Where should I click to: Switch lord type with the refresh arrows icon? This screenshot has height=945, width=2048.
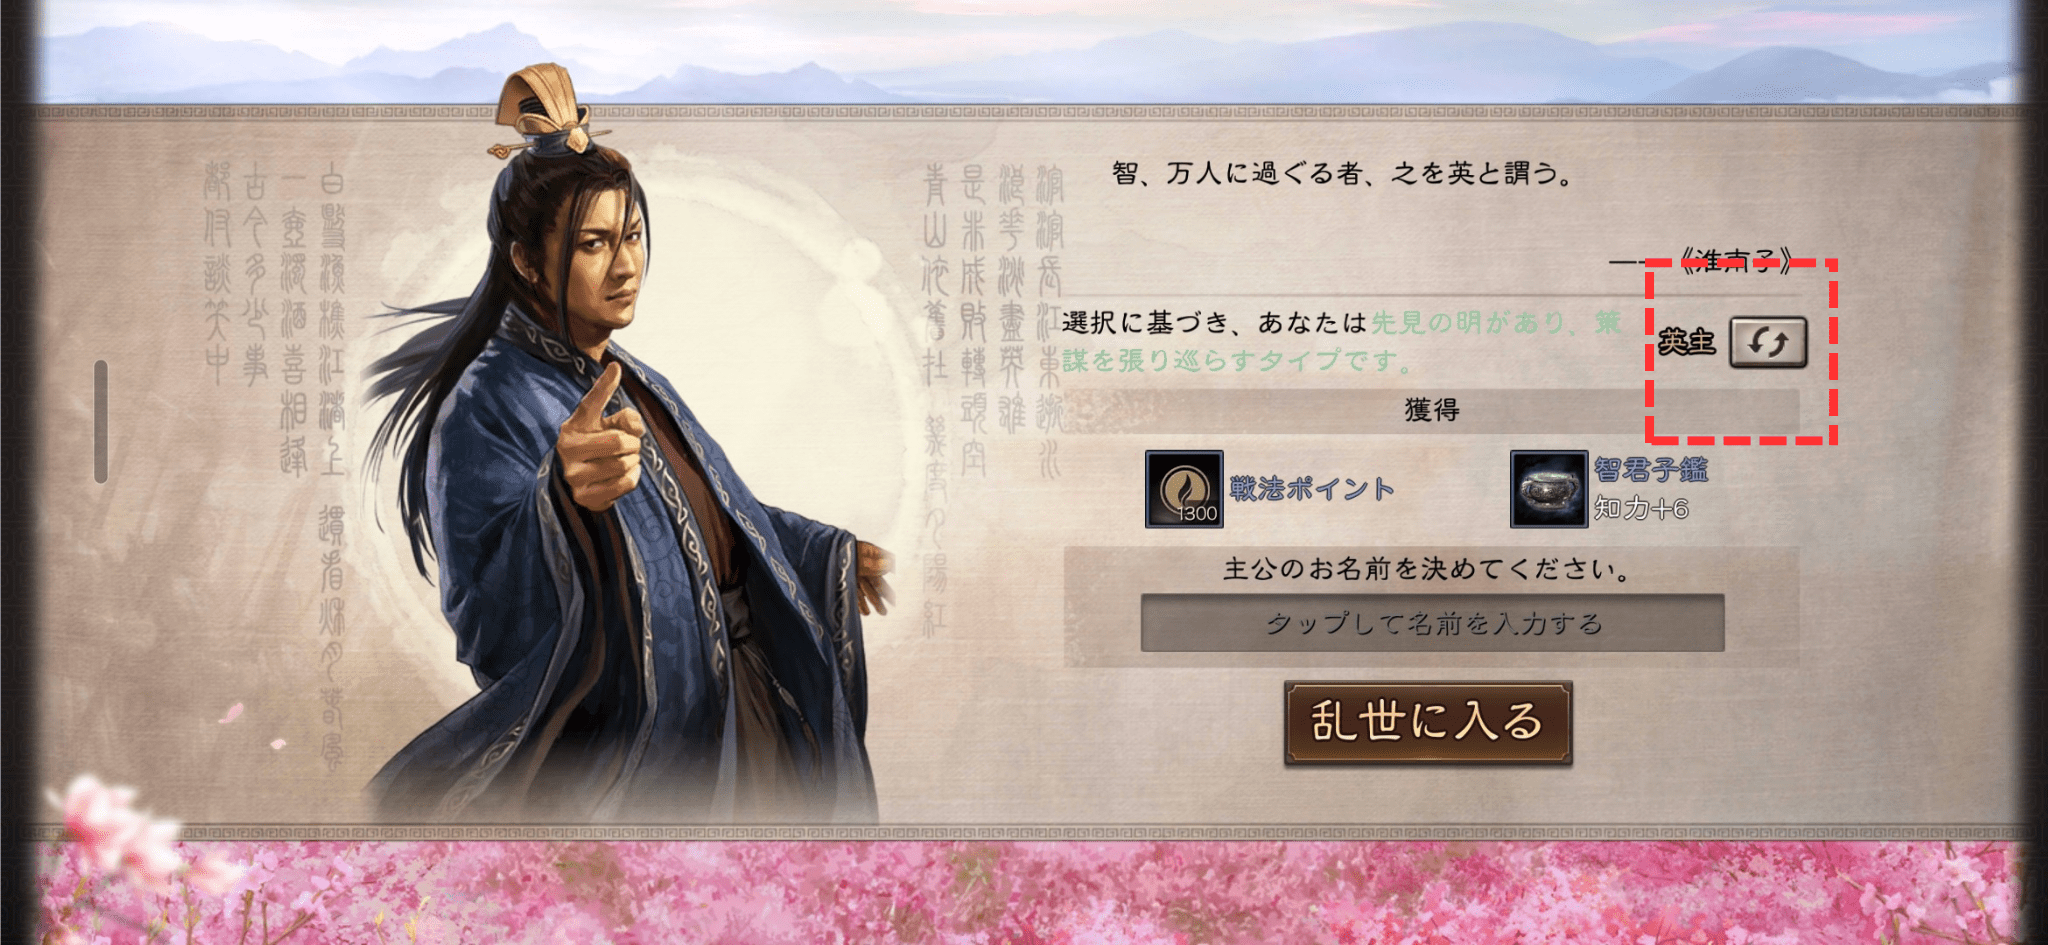click(x=1768, y=343)
